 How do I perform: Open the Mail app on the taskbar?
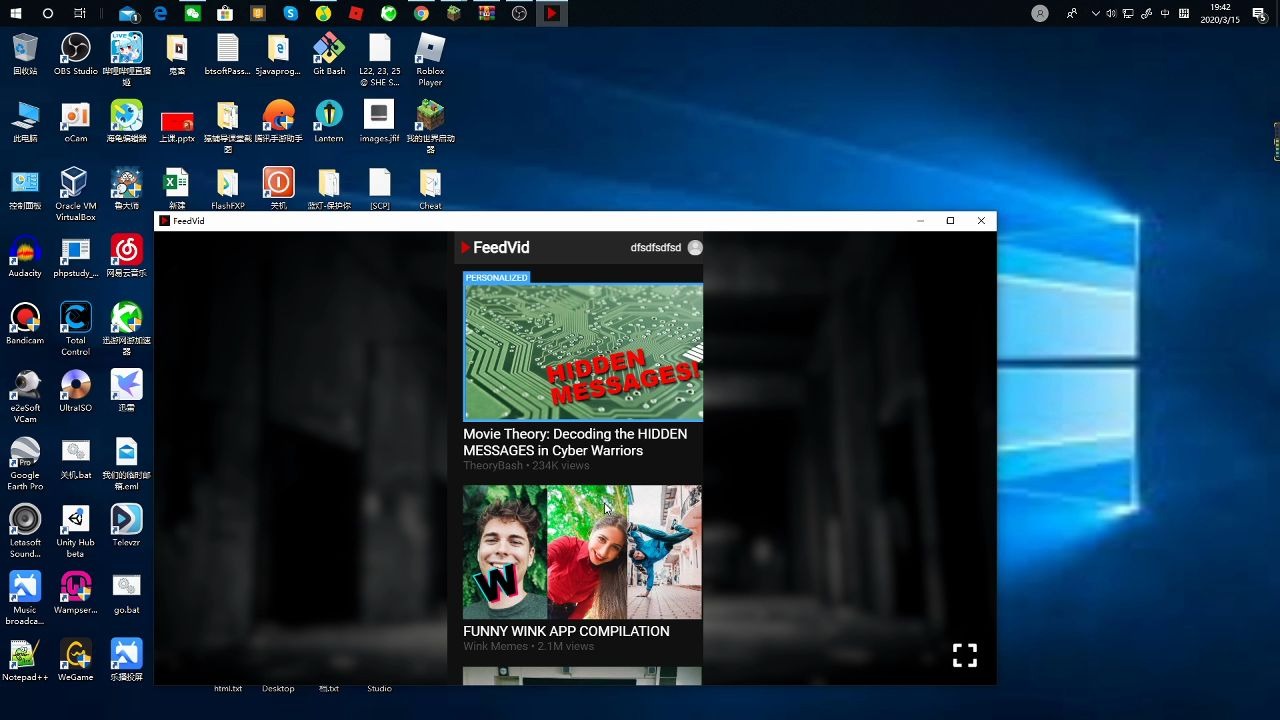pyautogui.click(x=128, y=14)
